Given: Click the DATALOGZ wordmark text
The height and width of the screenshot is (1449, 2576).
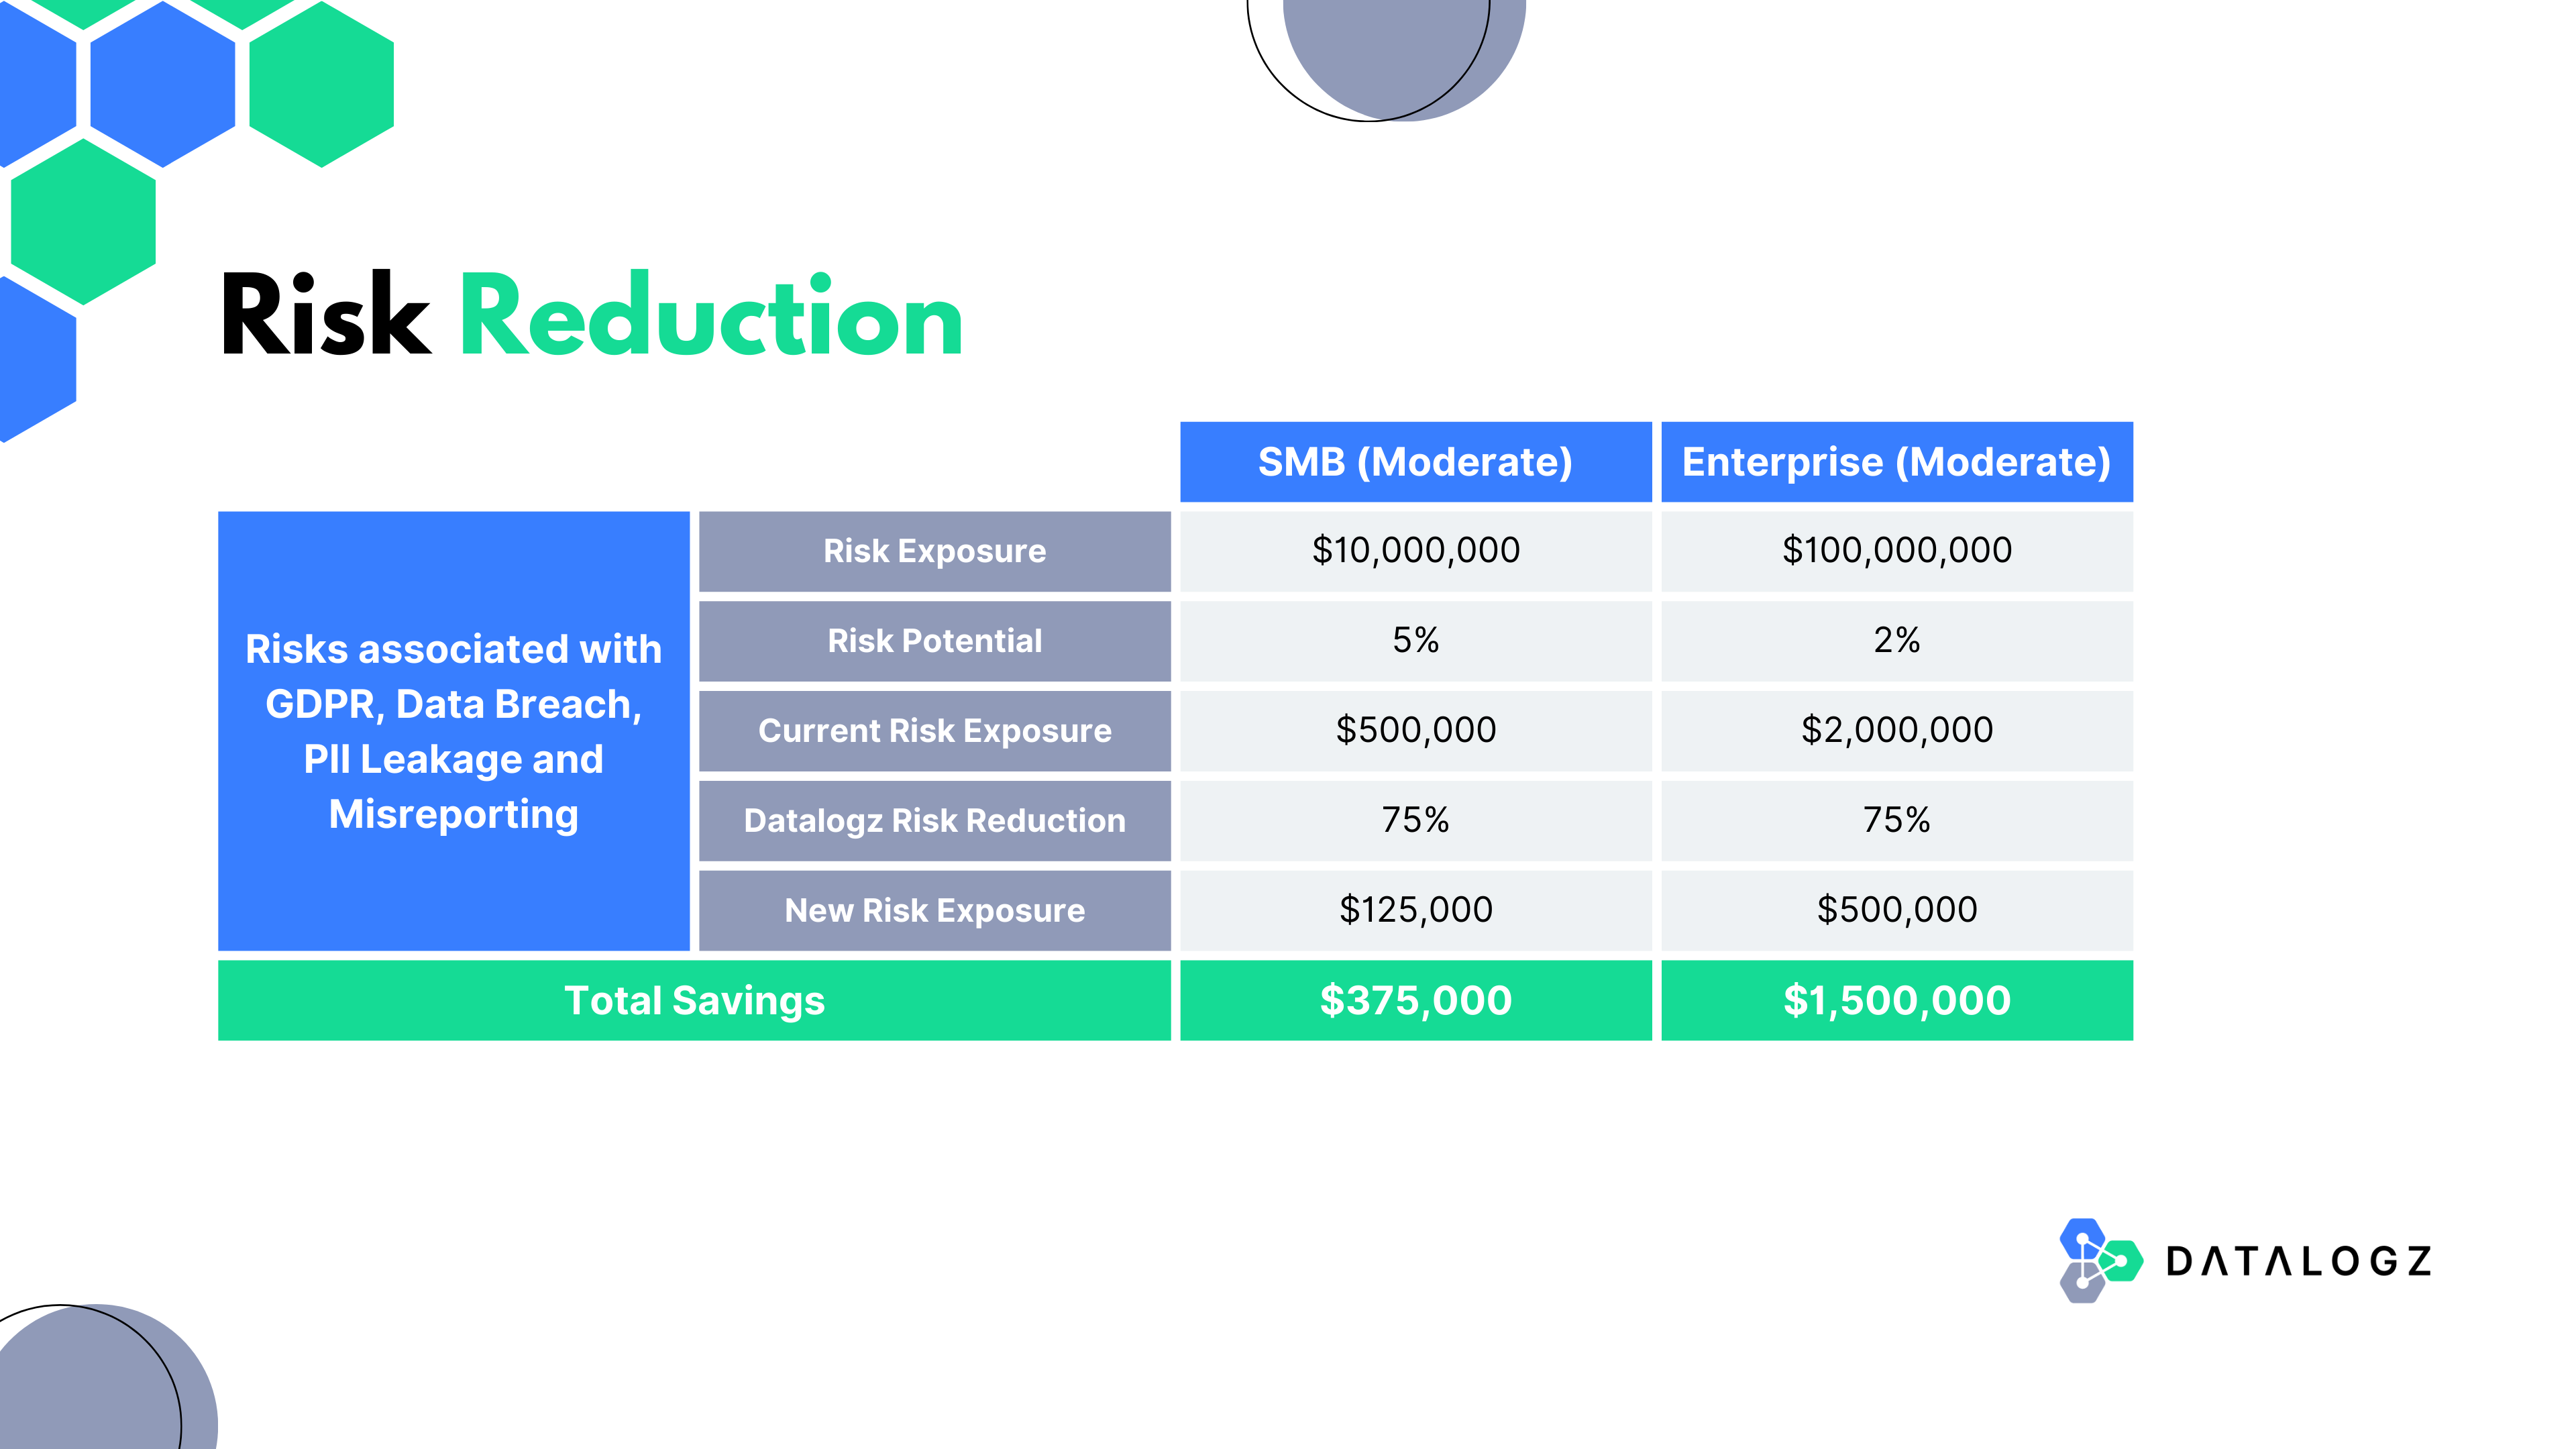Looking at the screenshot, I should point(2298,1262).
